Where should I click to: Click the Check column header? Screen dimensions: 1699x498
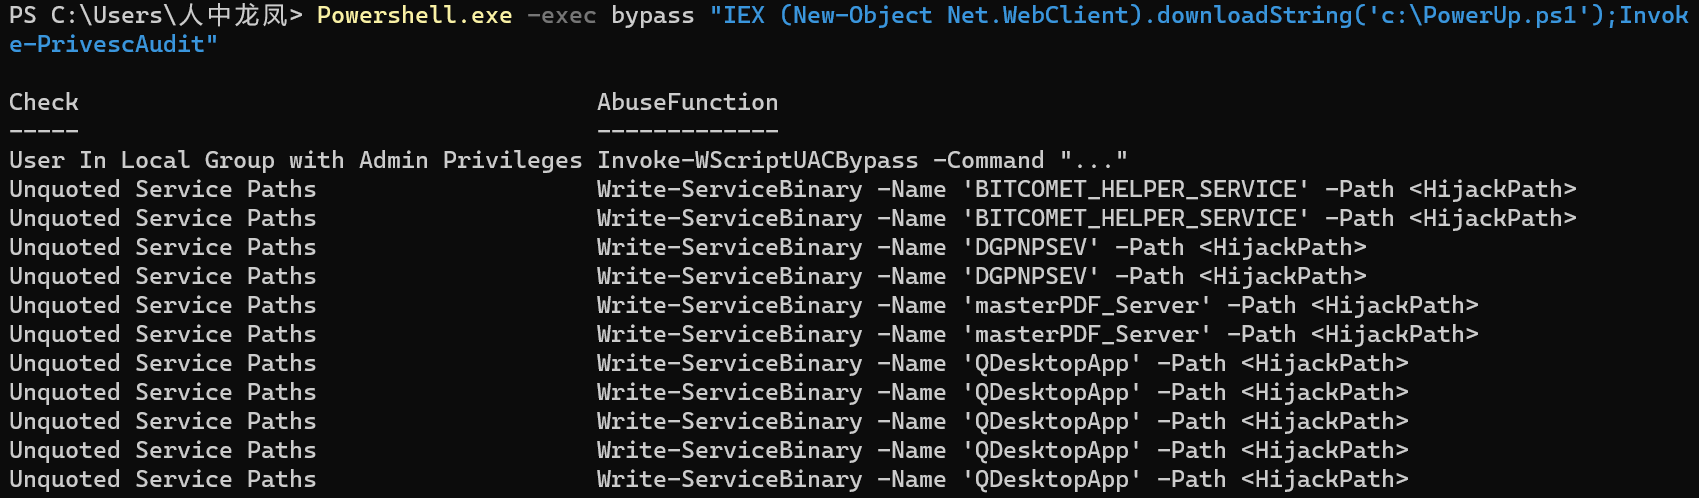(44, 102)
